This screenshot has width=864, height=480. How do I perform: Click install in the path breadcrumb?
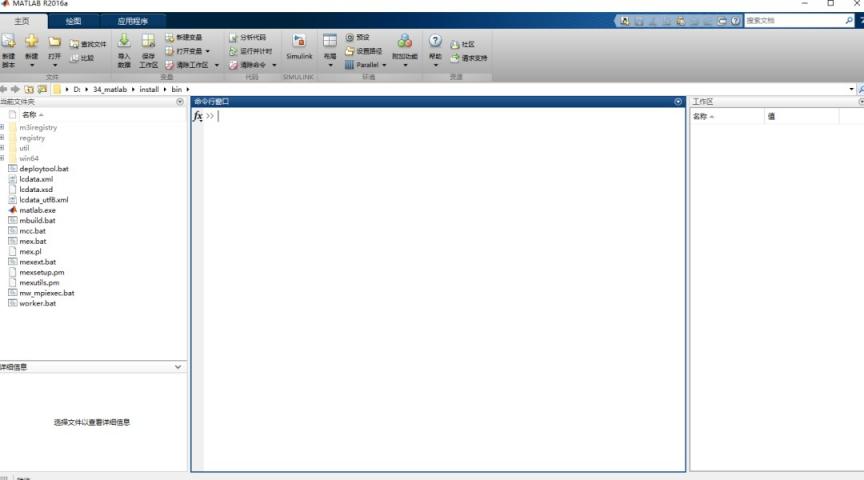click(x=149, y=89)
